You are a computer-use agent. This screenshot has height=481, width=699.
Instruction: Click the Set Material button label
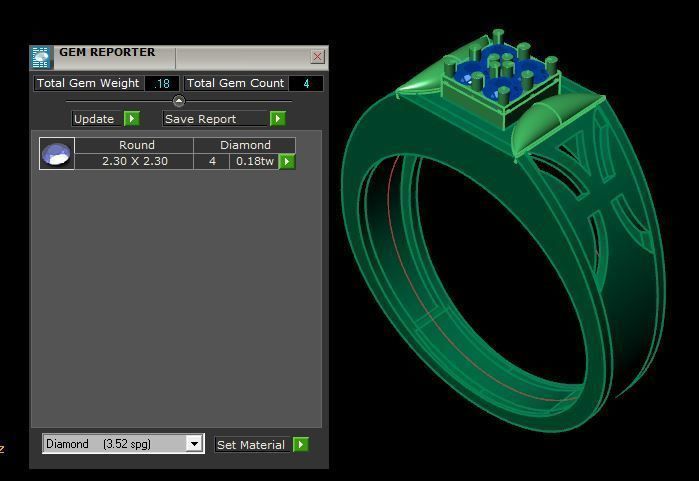[252, 445]
